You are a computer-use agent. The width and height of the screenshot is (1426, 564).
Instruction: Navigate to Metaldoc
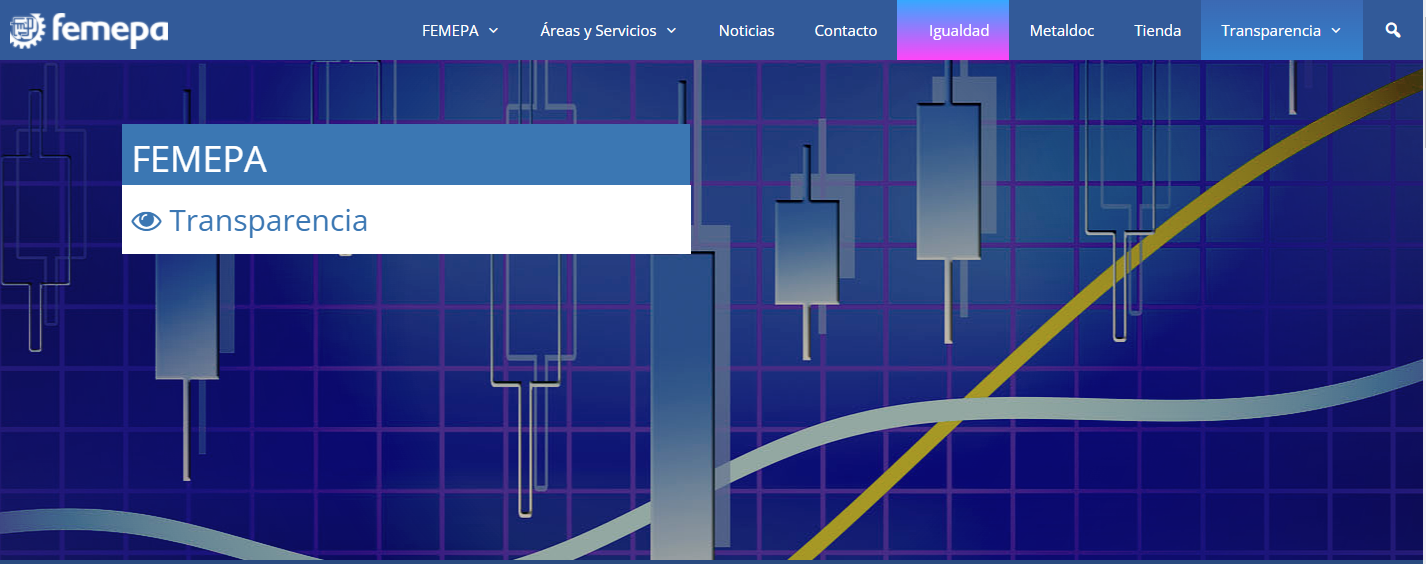click(1061, 31)
